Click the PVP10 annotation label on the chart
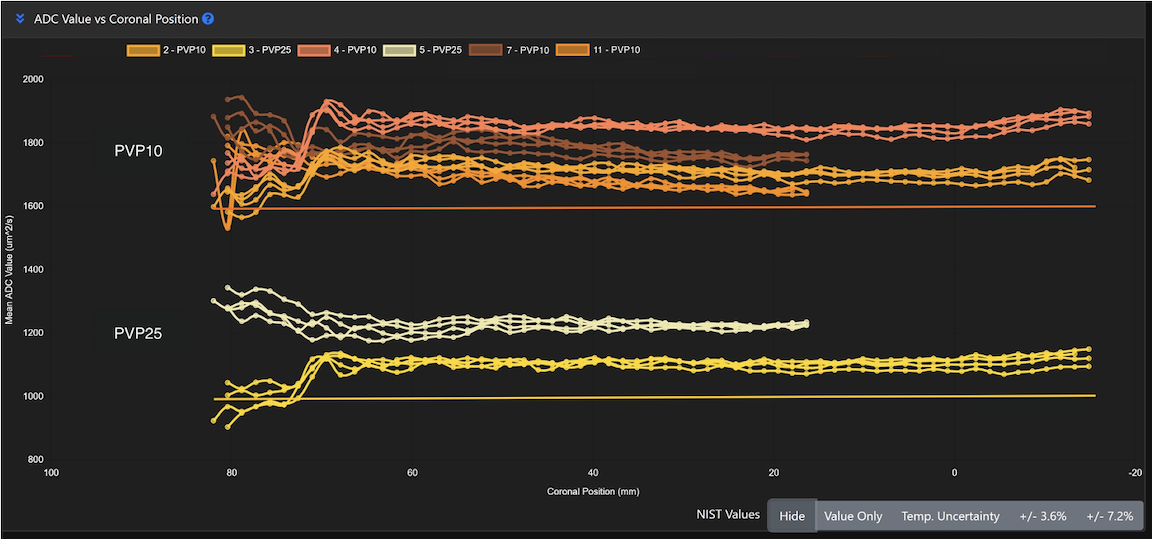The image size is (1152, 539). click(138, 151)
